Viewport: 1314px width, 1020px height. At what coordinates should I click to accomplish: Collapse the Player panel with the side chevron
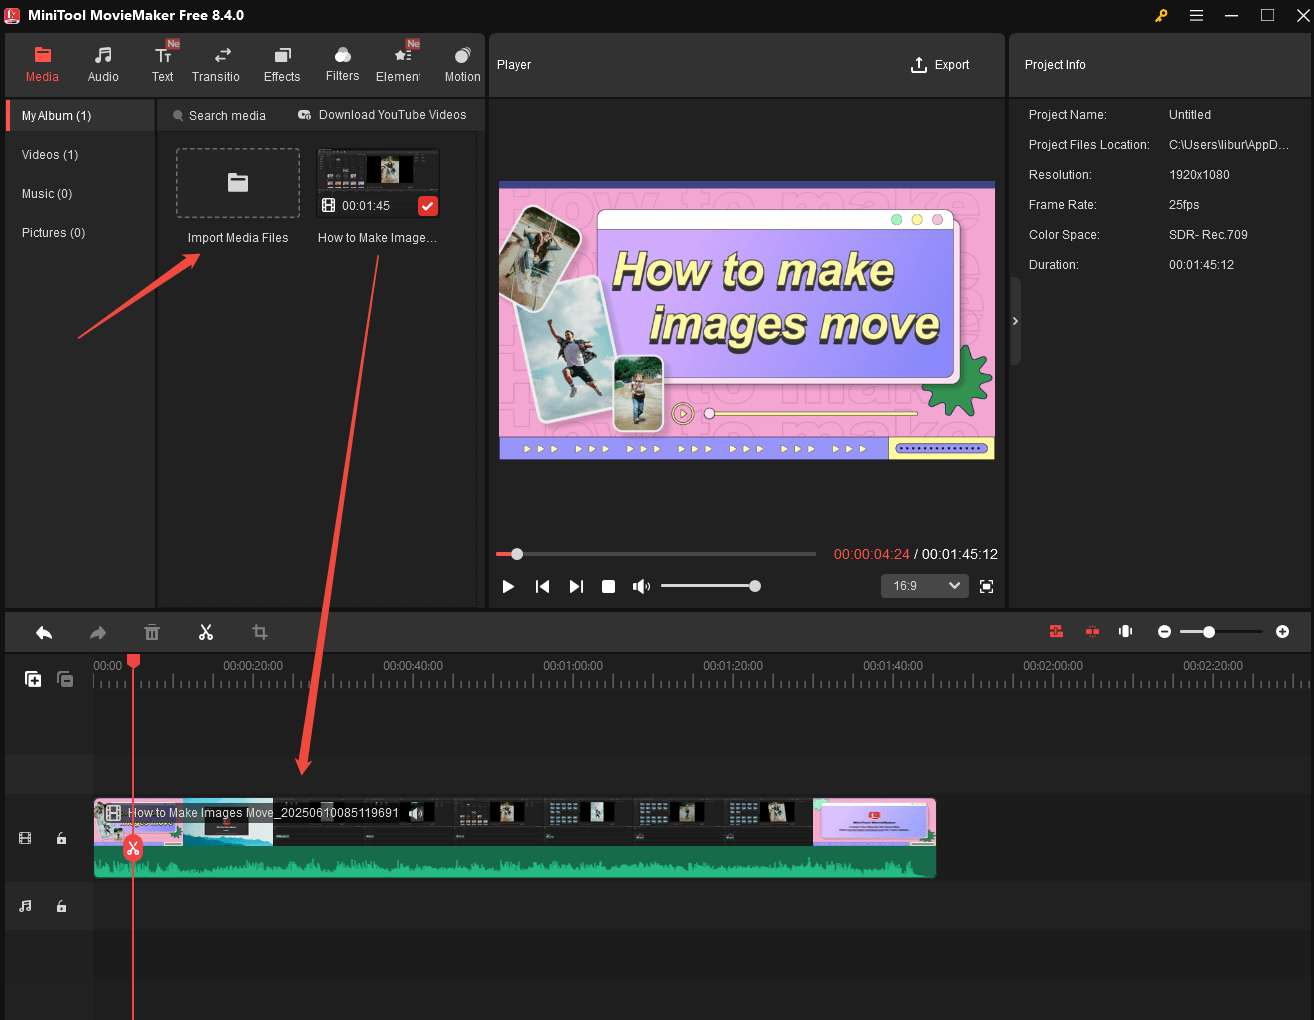[1015, 321]
